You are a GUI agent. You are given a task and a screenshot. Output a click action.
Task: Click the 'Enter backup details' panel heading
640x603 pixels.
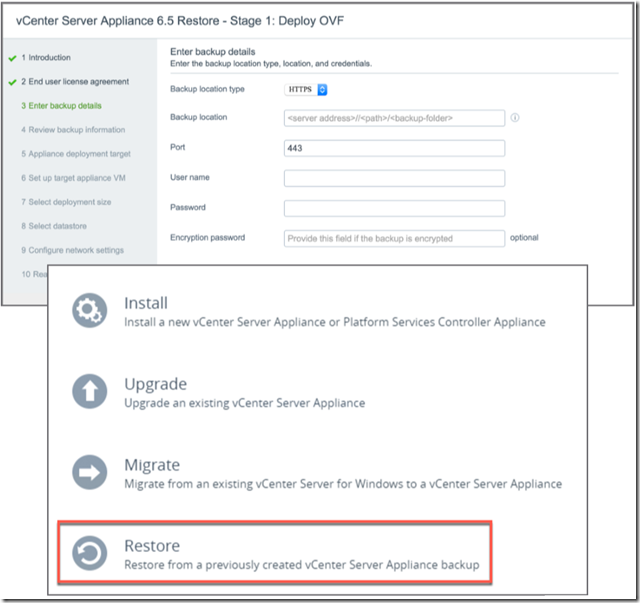pos(213,52)
